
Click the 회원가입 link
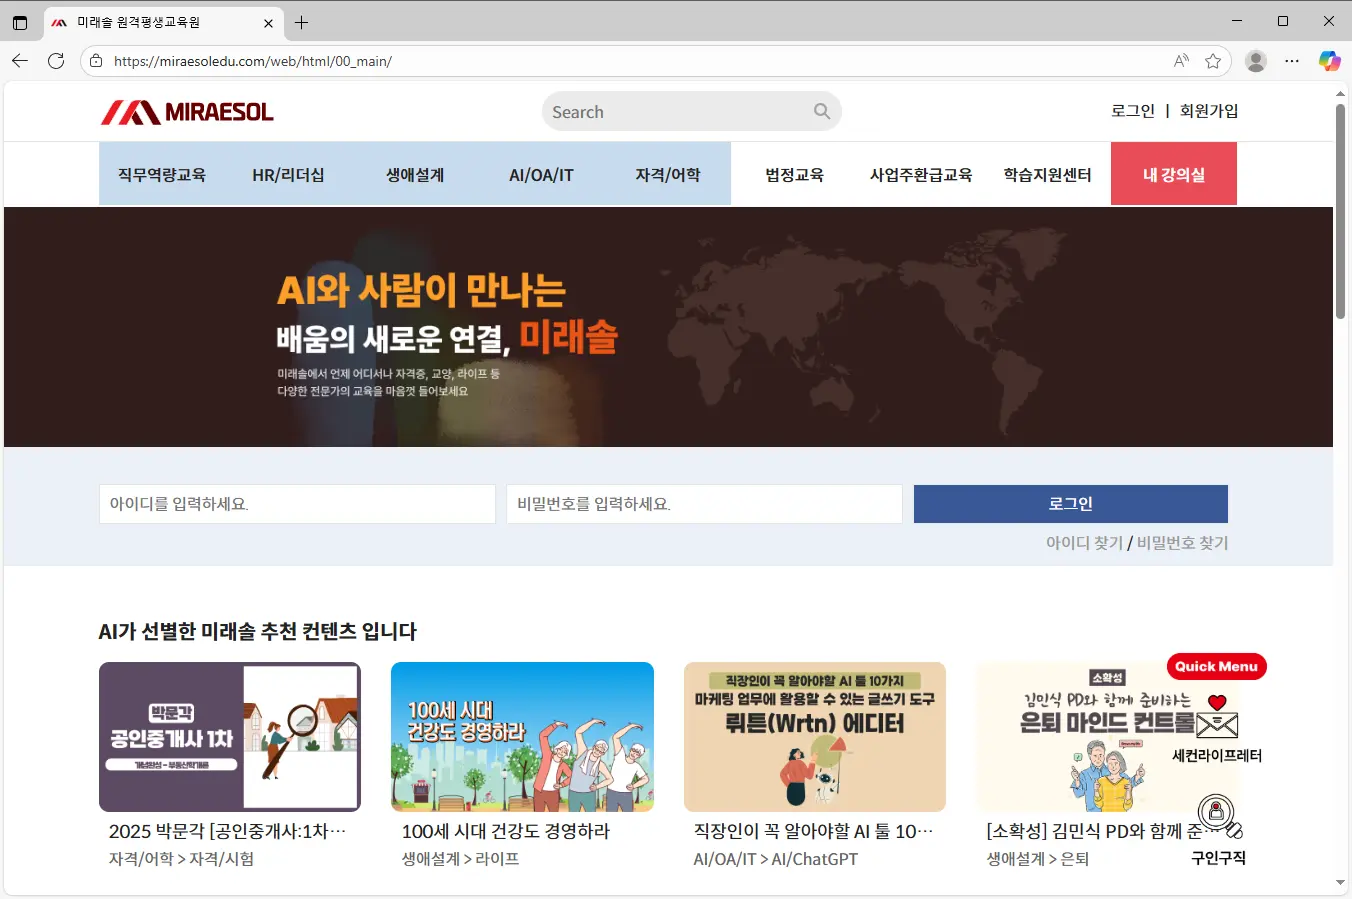(x=1209, y=111)
